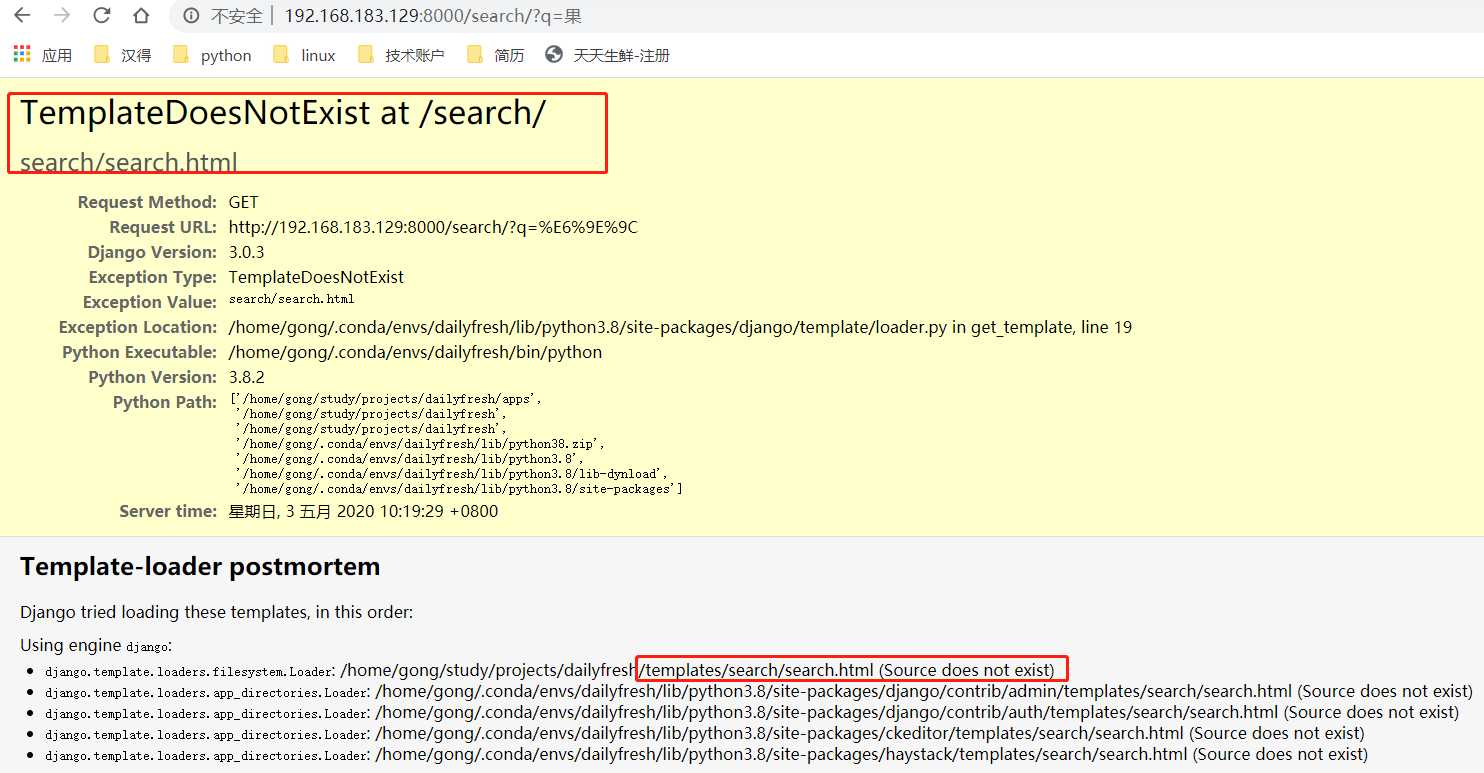
Task: Open the 技术账户 bookmark folder
Action: coord(400,55)
